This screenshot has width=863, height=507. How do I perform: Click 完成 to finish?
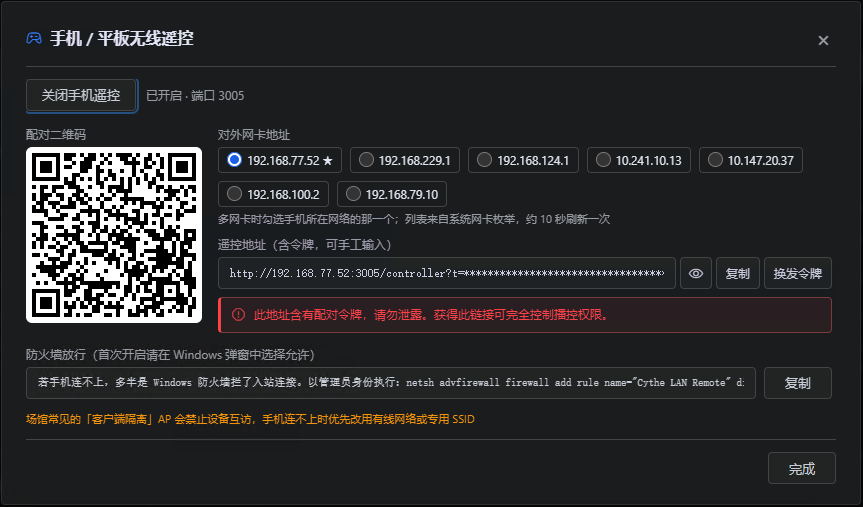click(x=801, y=468)
